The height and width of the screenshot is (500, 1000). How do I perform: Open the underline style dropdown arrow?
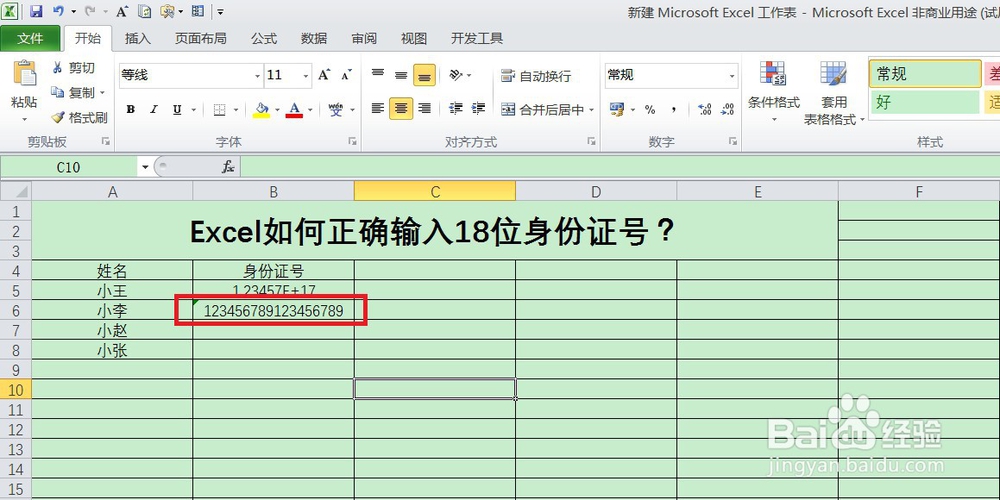pos(193,110)
